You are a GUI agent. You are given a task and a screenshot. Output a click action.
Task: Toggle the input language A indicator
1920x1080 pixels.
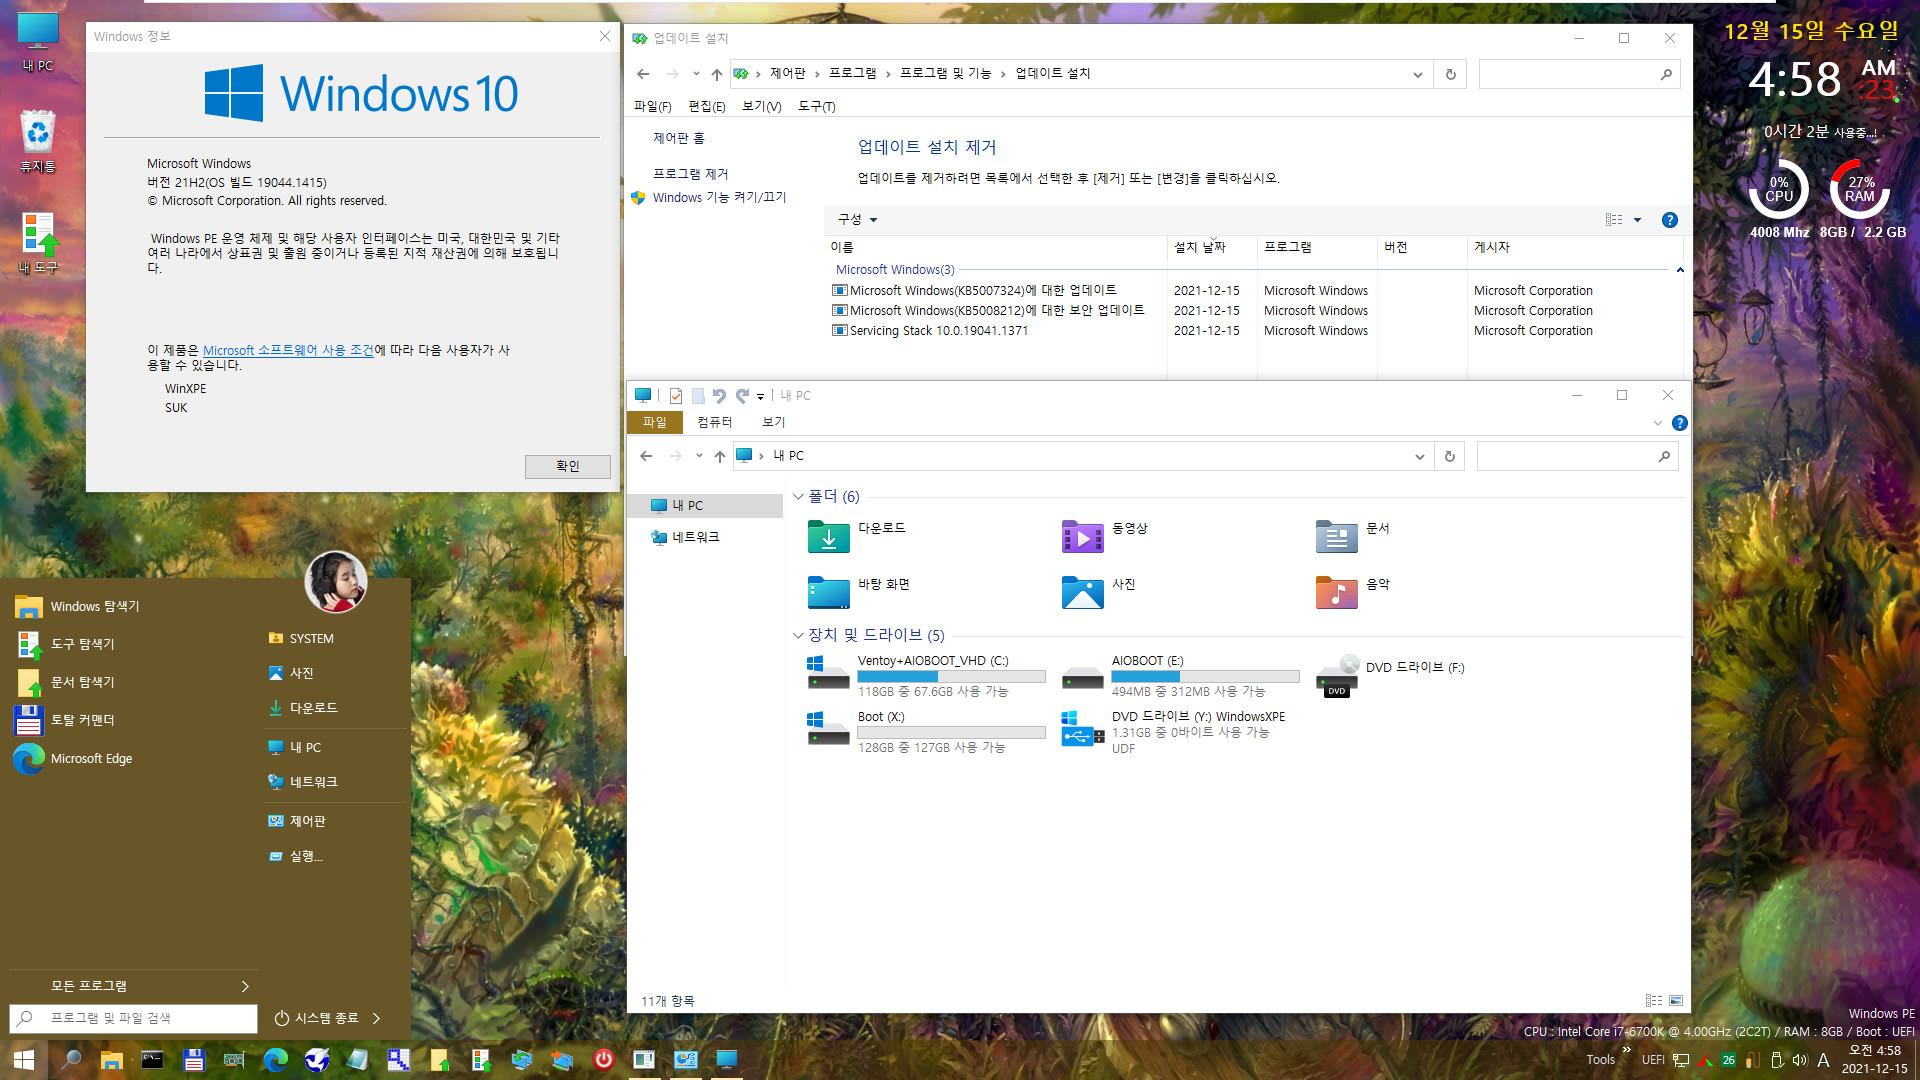click(1823, 1061)
